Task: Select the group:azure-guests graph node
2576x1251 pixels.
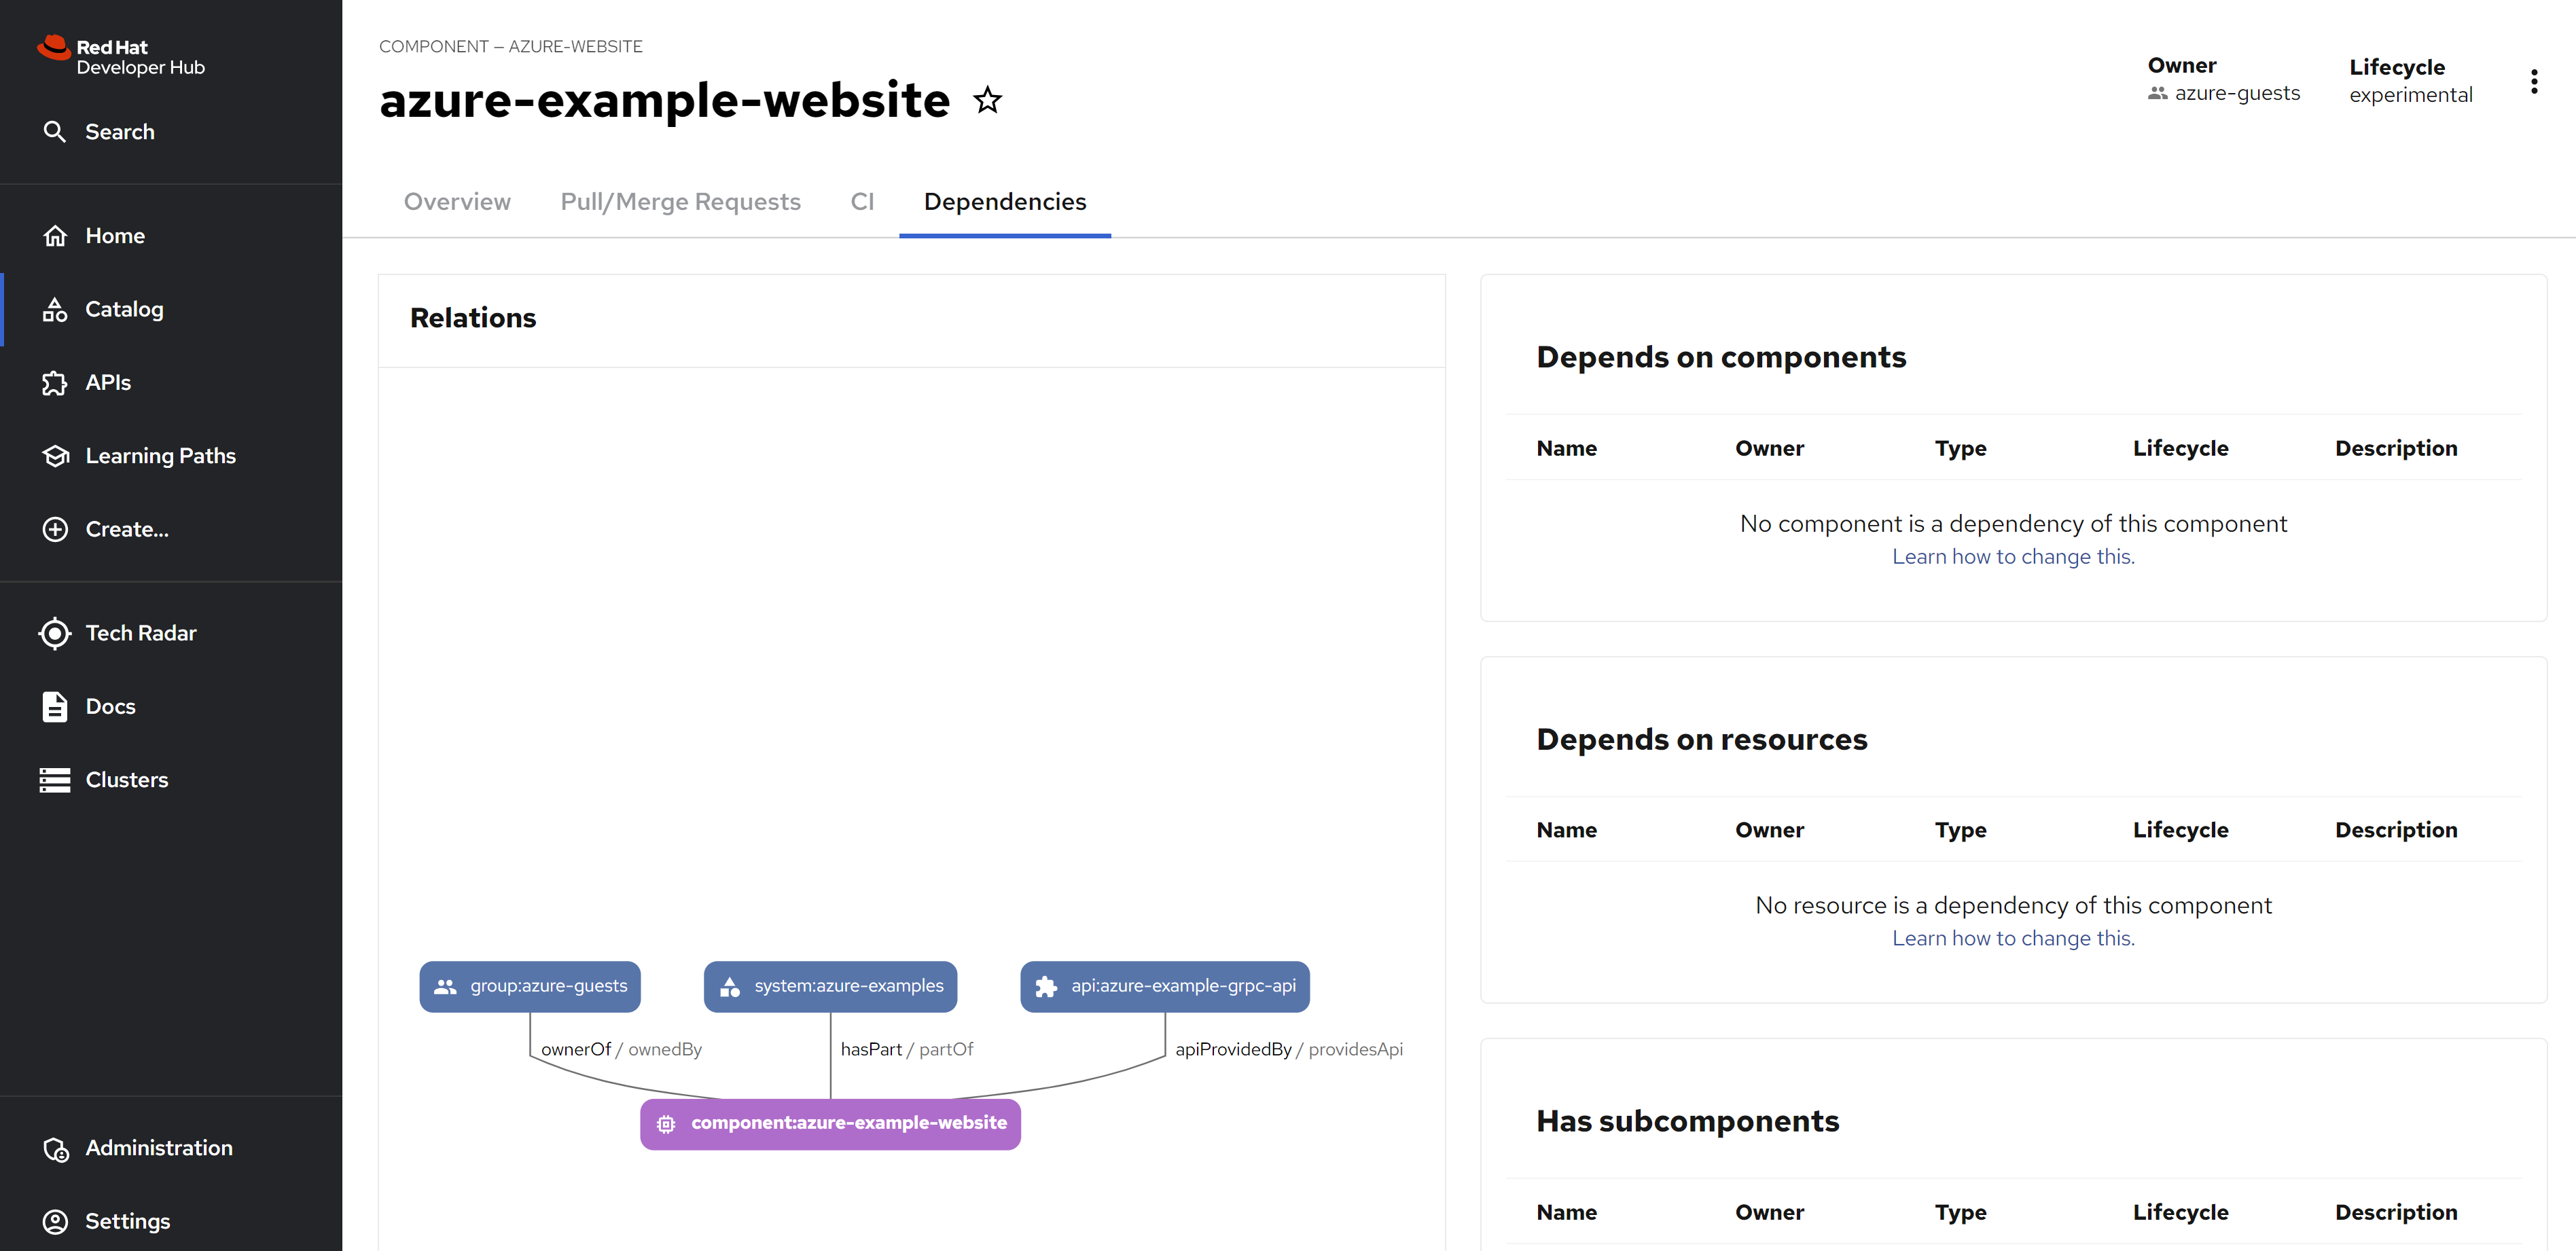Action: point(530,986)
